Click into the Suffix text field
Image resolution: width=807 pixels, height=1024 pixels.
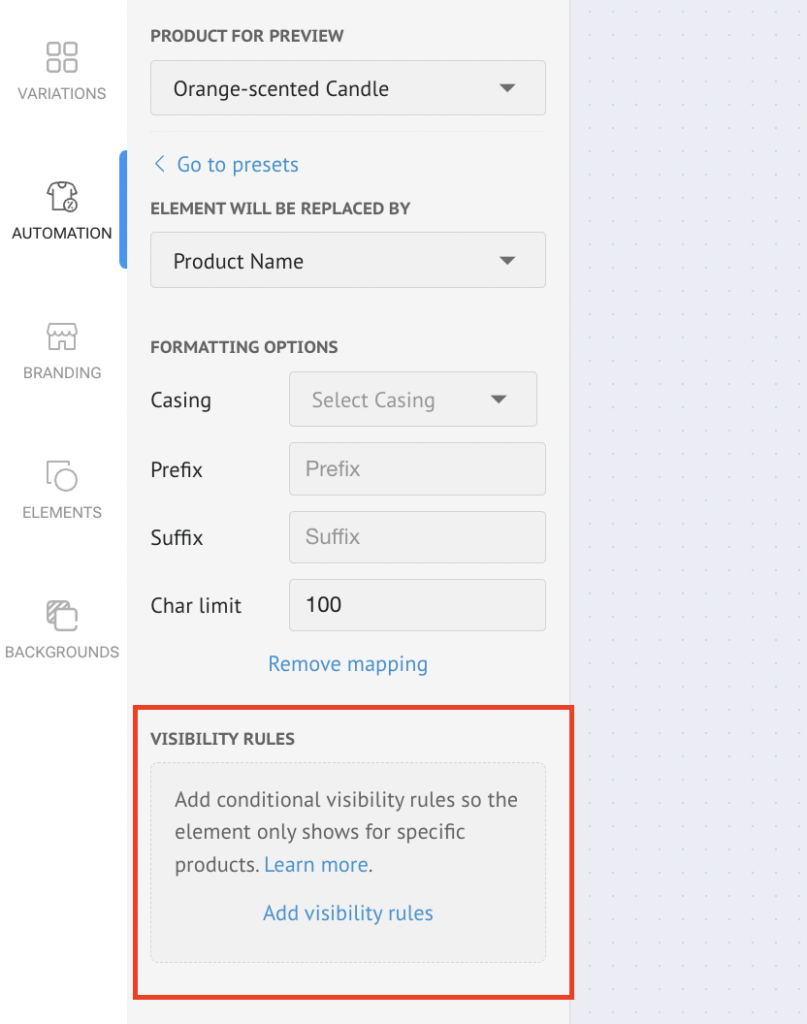pyautogui.click(x=417, y=537)
